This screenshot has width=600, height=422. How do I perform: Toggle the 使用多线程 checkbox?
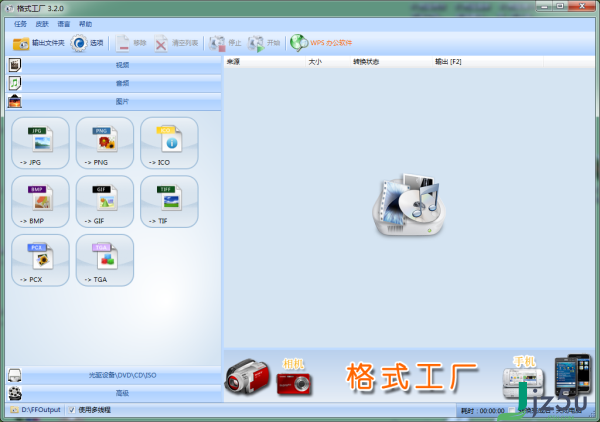[71, 410]
